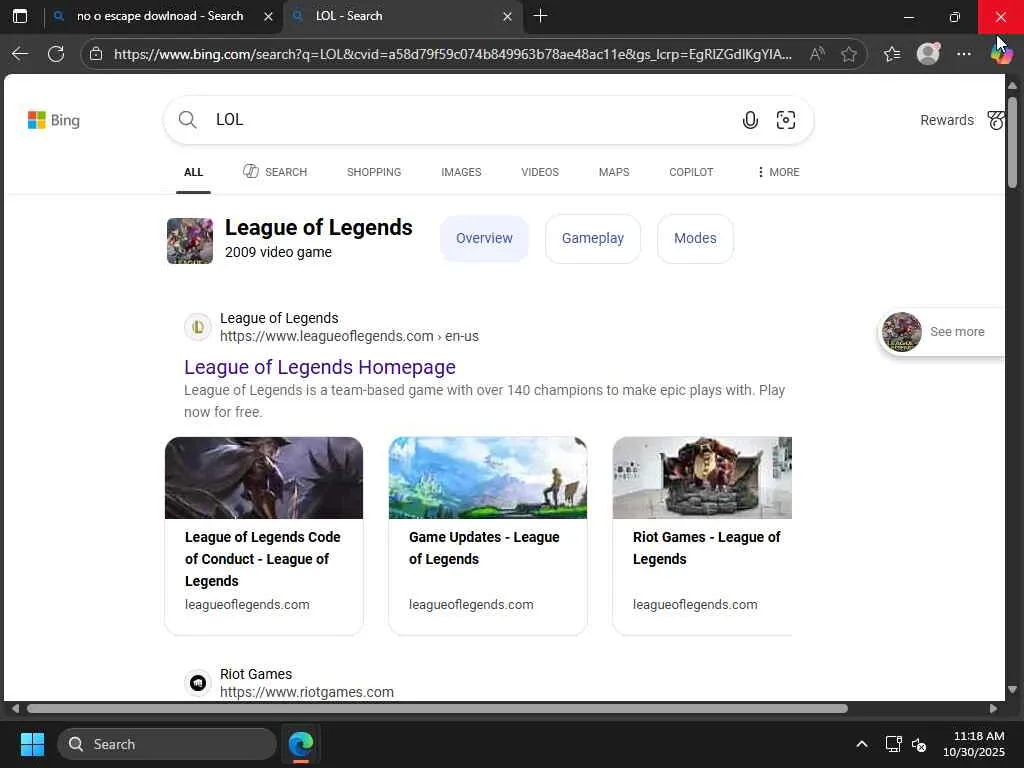Click the League of Legends game thumbnail

tap(189, 241)
